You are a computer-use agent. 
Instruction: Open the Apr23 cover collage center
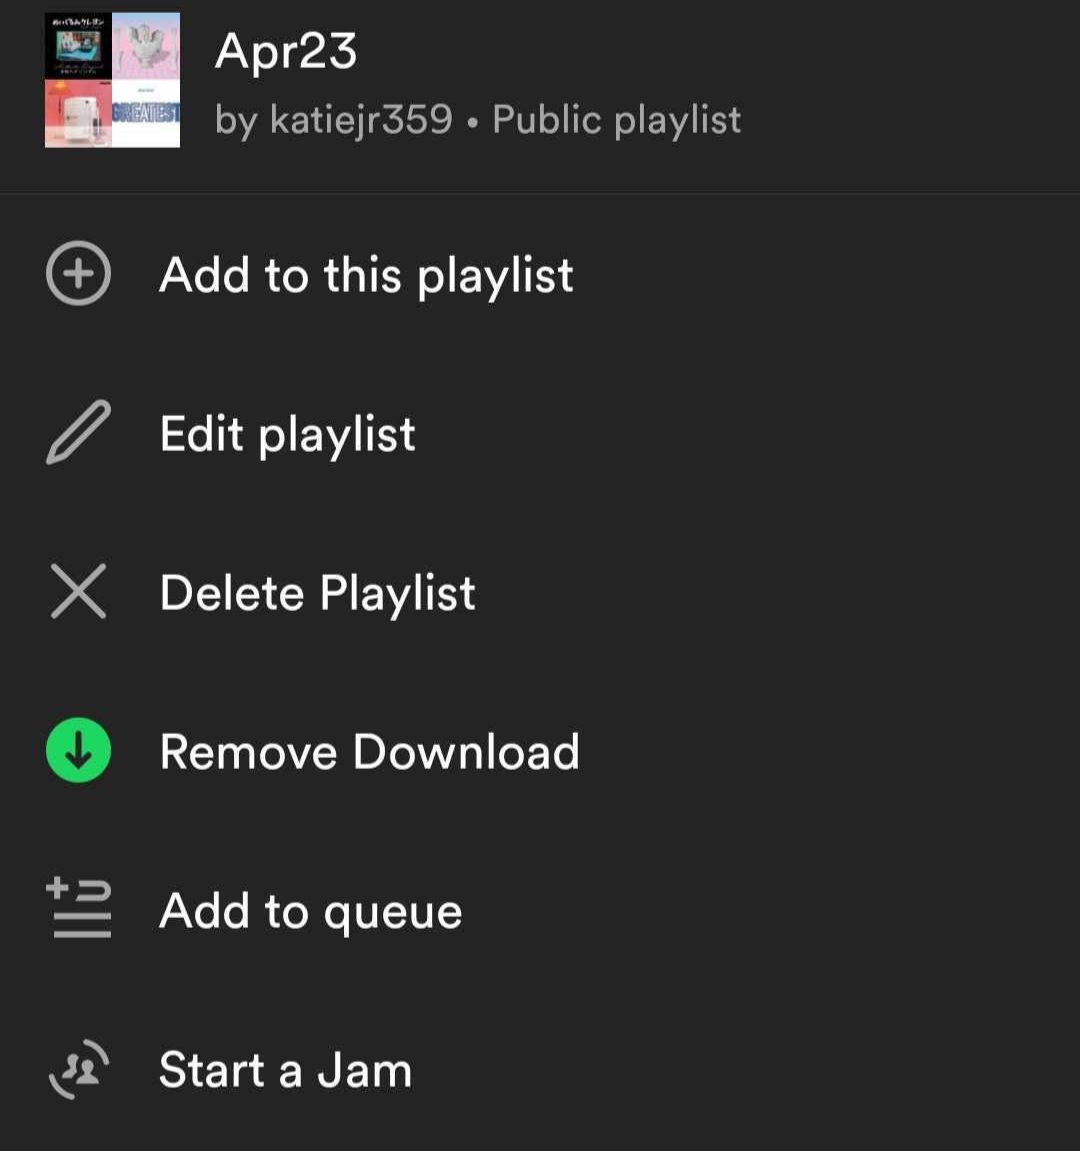coord(112,80)
